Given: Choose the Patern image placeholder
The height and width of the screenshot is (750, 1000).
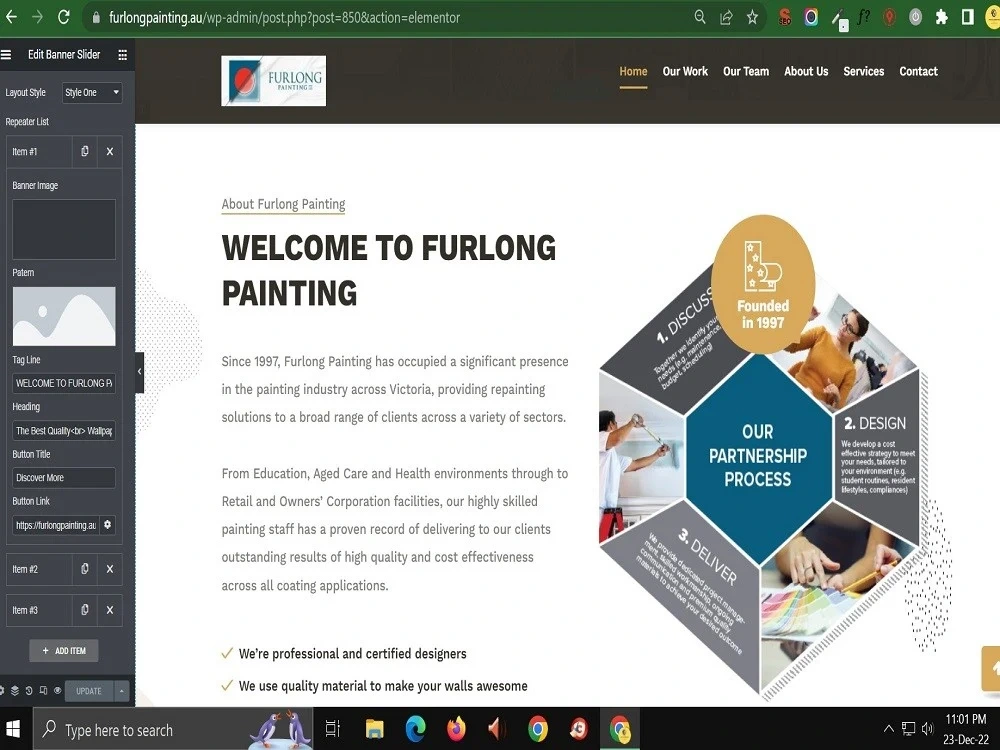Looking at the screenshot, I should 64,316.
